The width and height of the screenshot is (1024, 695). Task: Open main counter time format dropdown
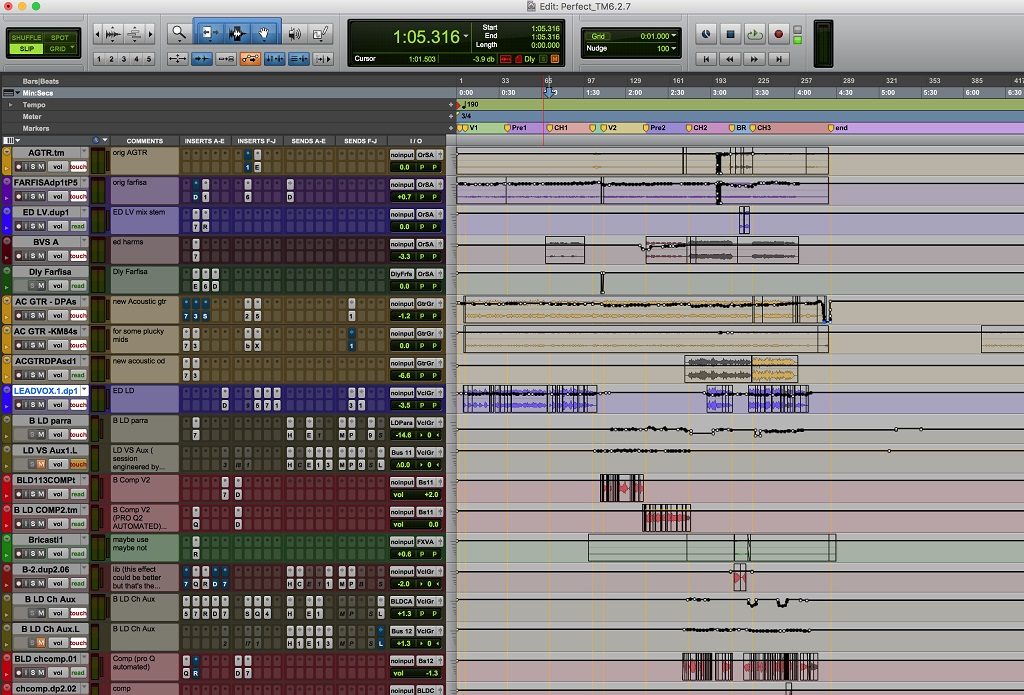click(466, 37)
